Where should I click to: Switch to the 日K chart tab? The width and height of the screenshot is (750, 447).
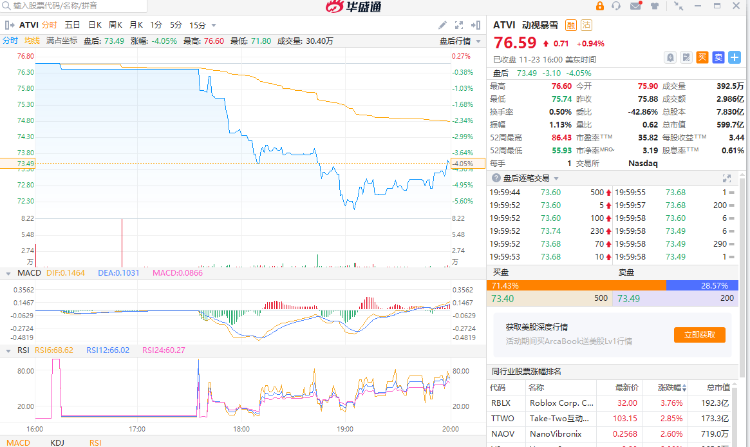click(x=94, y=24)
